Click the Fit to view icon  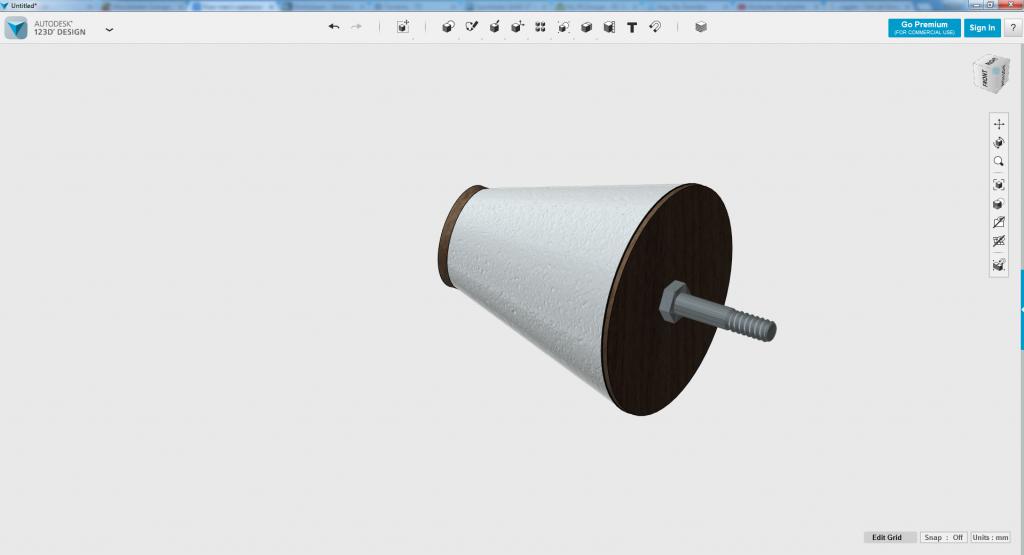click(x=998, y=185)
